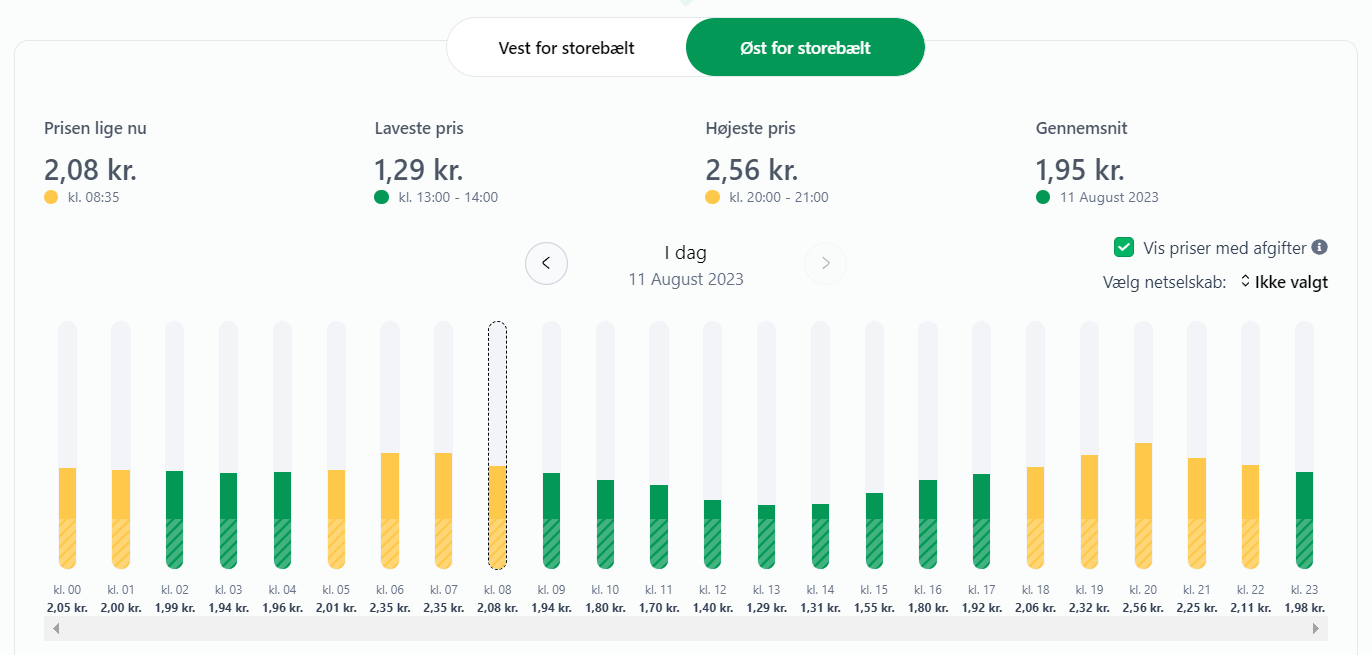Click the 11 August 2023 date label

(686, 279)
